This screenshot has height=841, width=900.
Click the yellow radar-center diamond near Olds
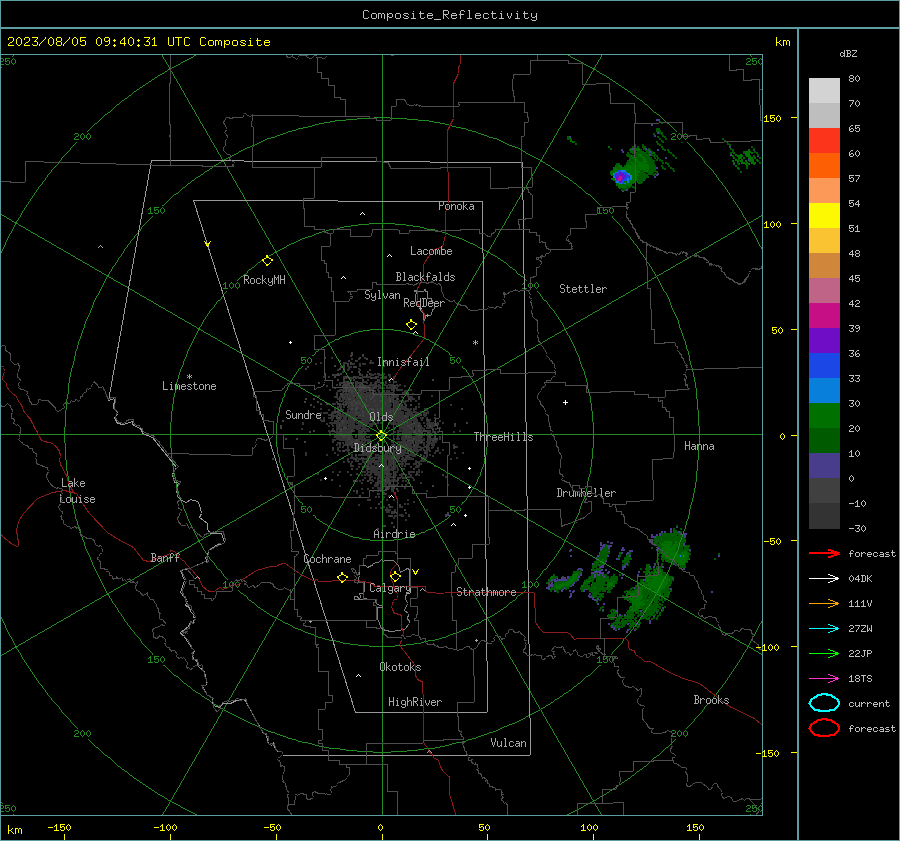pos(381,436)
